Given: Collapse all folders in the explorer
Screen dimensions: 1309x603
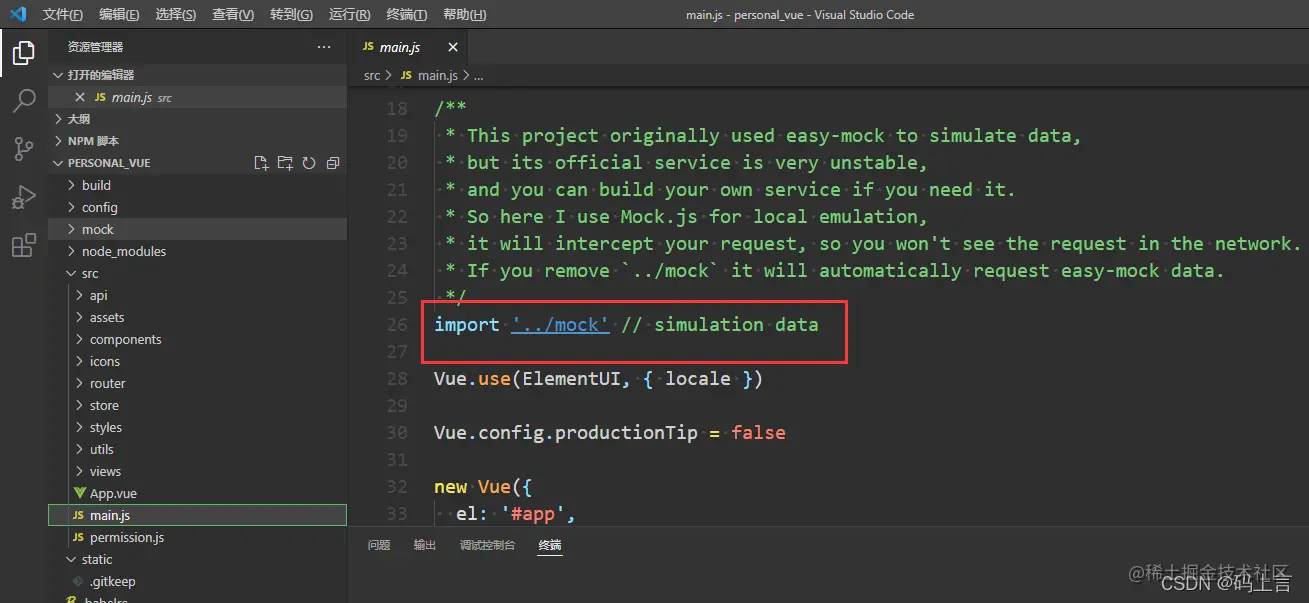Looking at the screenshot, I should coord(333,163).
